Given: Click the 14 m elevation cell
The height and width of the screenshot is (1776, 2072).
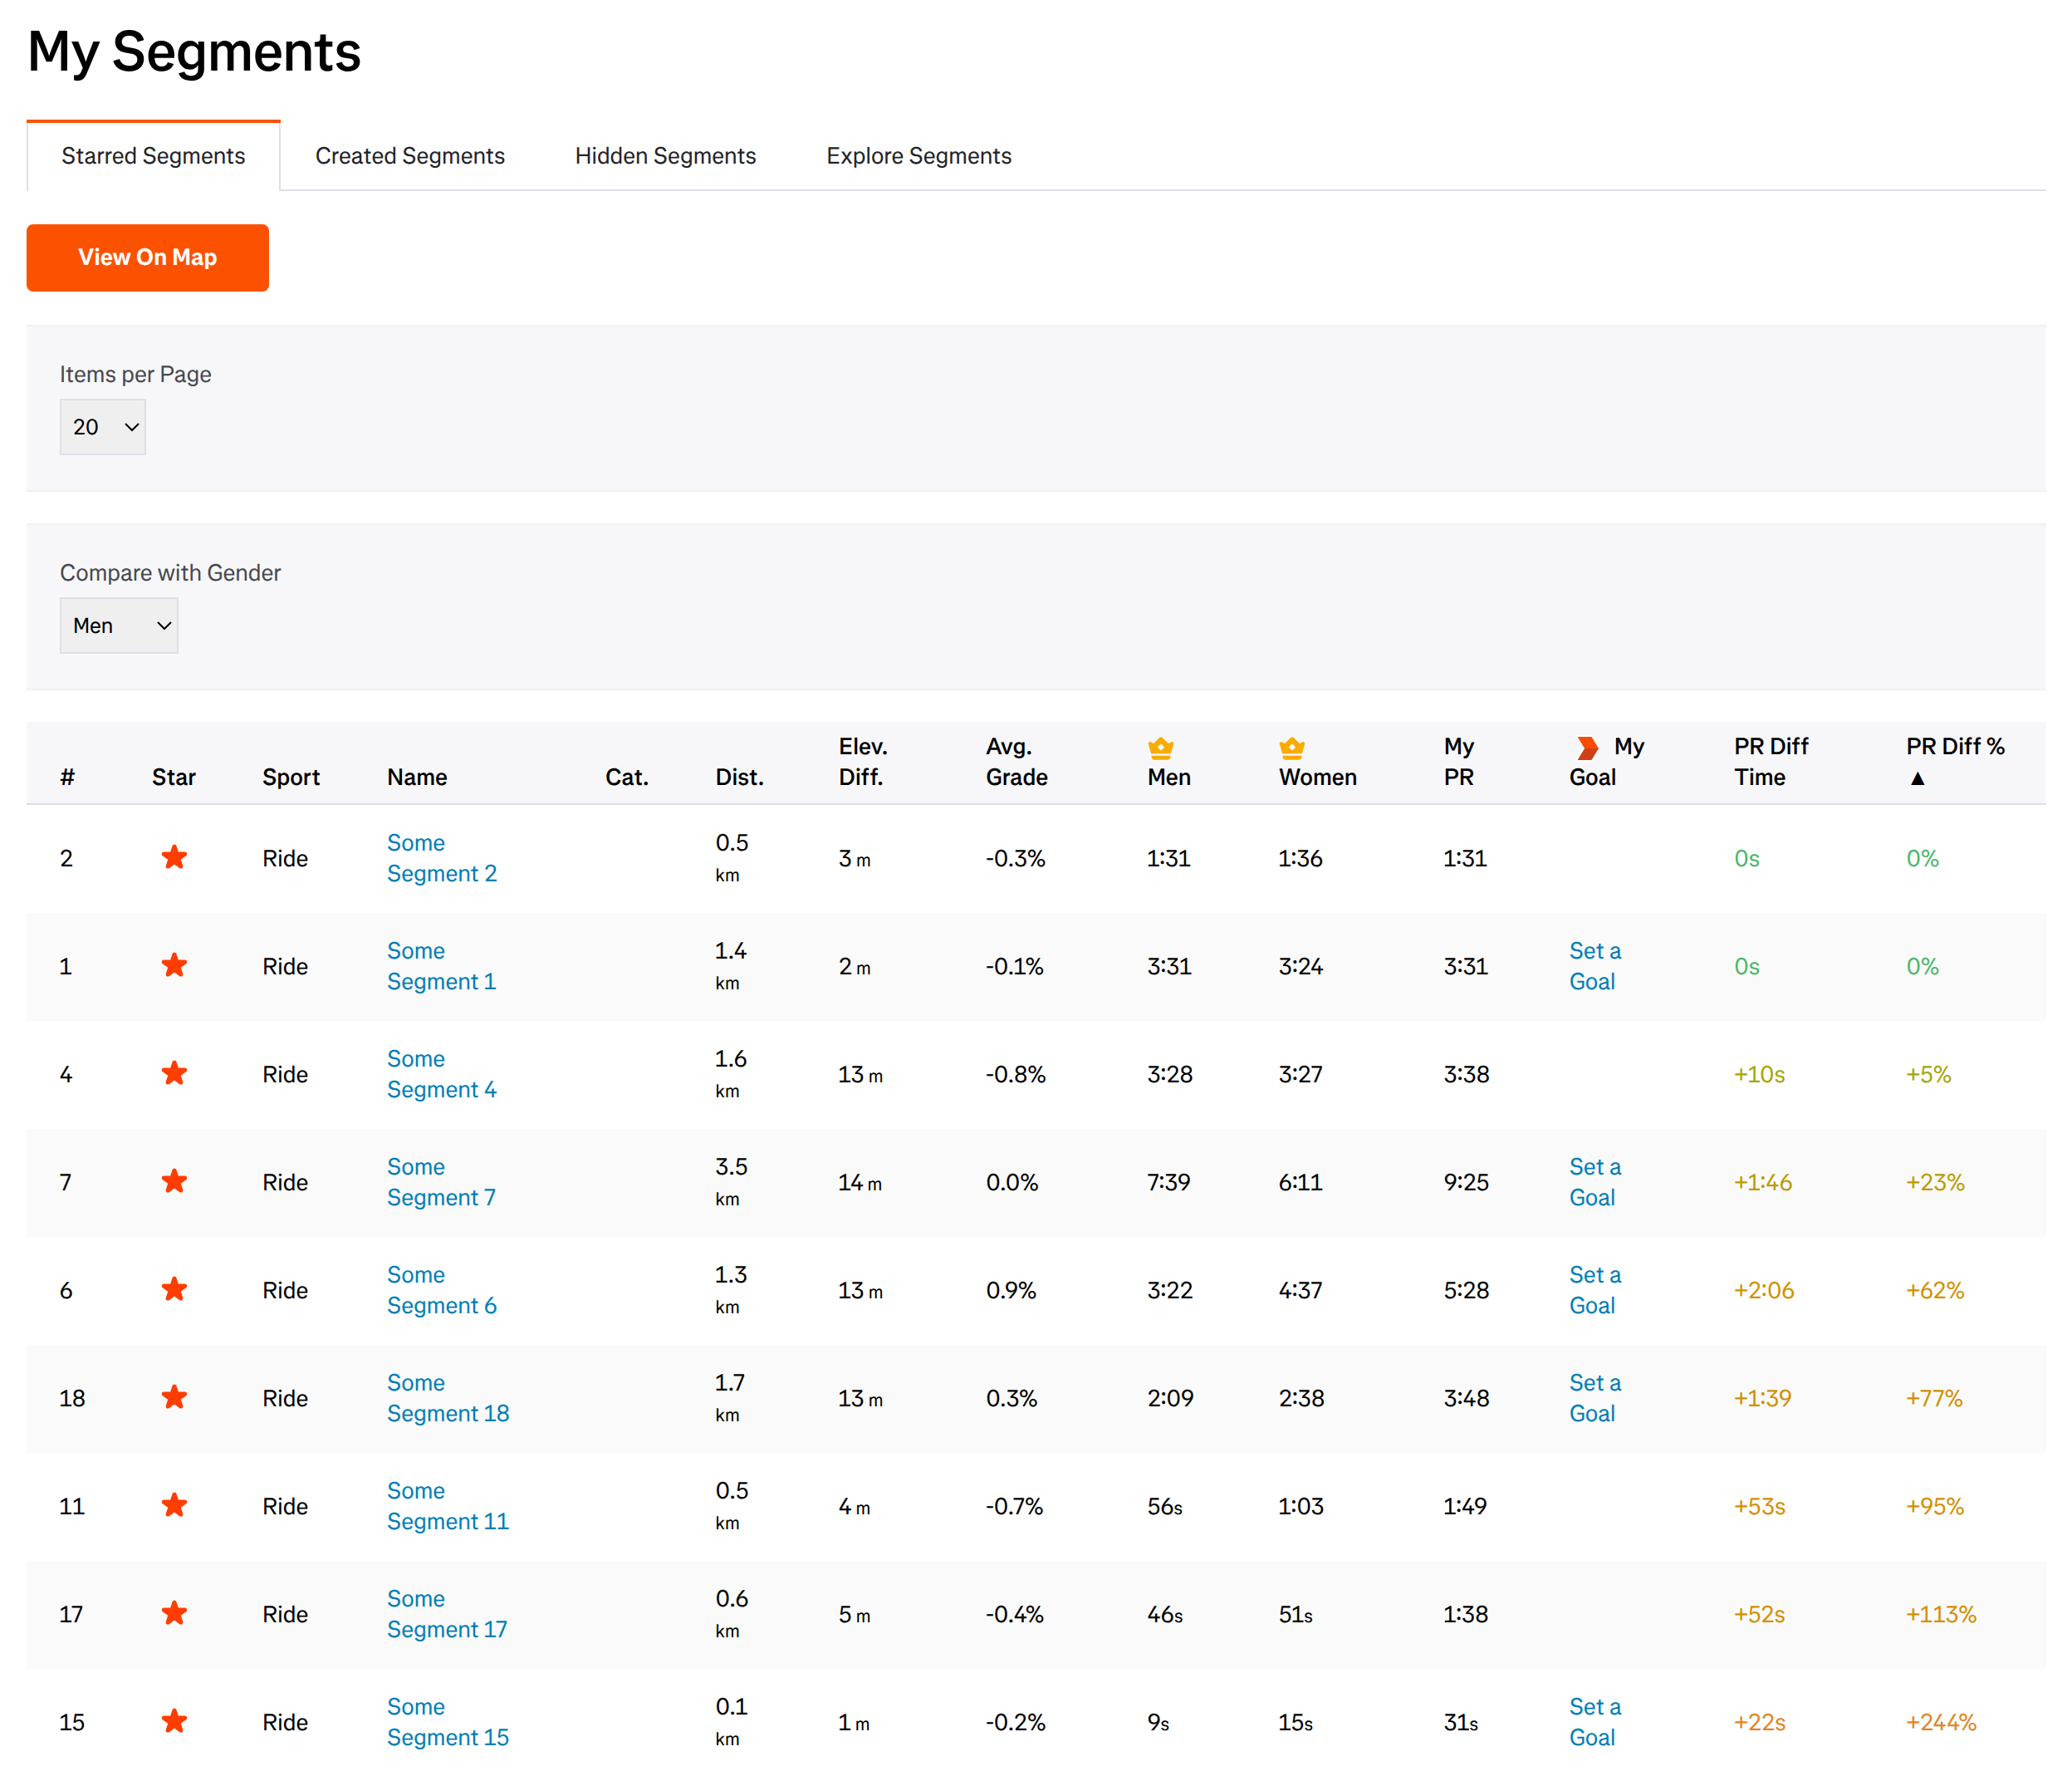Looking at the screenshot, I should click(860, 1182).
